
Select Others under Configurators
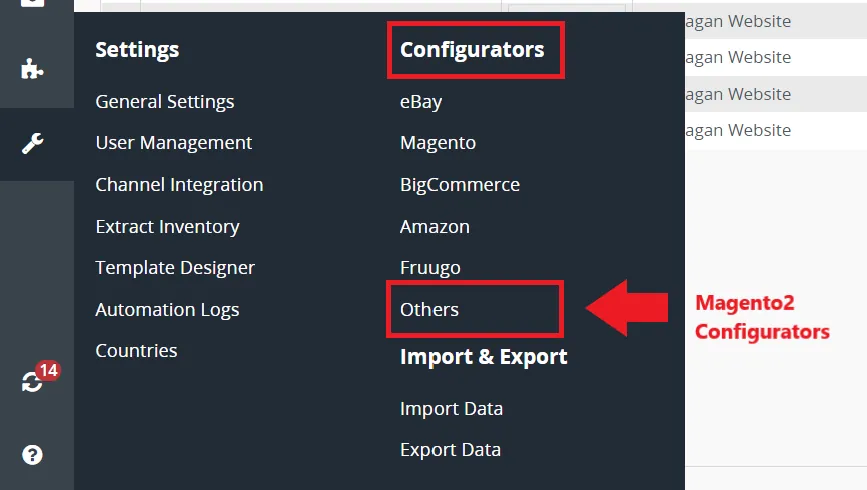tap(429, 310)
